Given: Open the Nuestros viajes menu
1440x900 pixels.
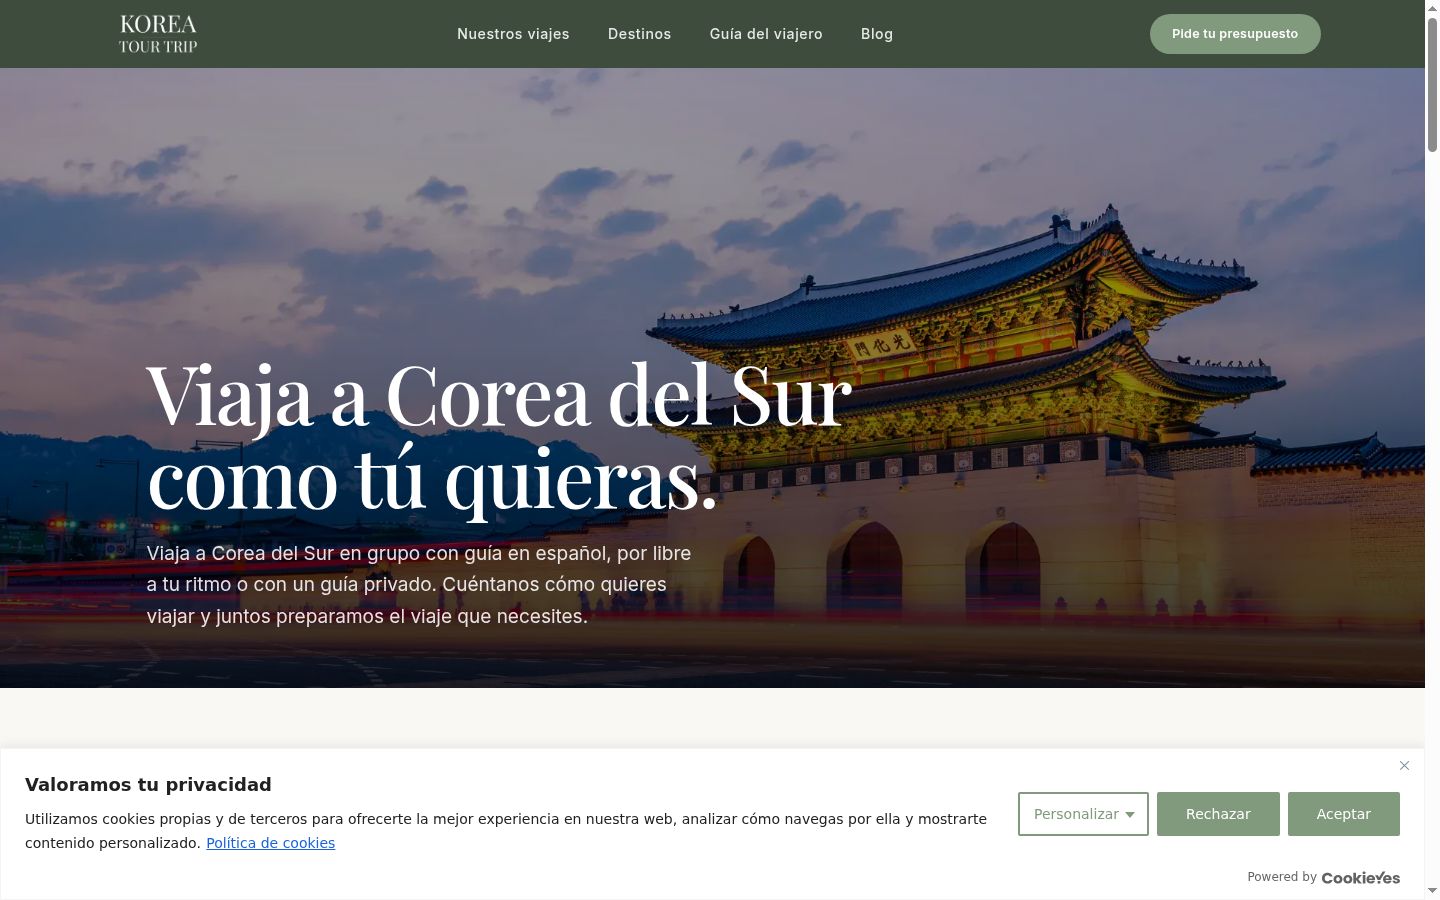Looking at the screenshot, I should click(x=513, y=34).
